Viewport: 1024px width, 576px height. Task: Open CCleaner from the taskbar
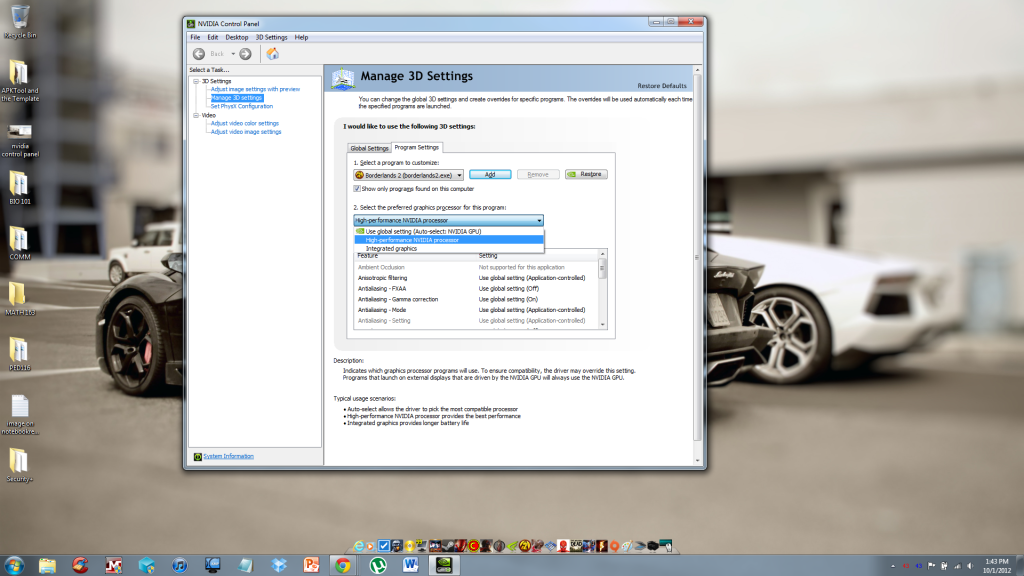(x=80, y=566)
